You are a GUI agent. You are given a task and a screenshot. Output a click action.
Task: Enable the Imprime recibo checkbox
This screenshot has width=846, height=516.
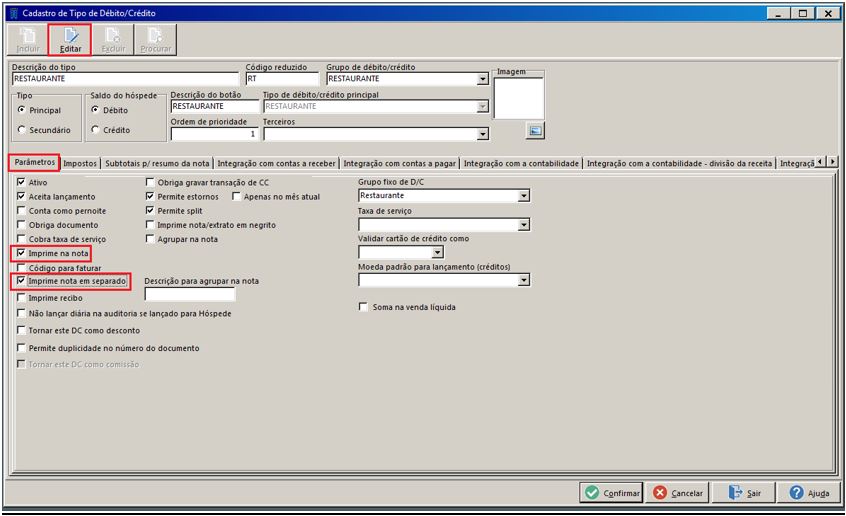[21, 297]
